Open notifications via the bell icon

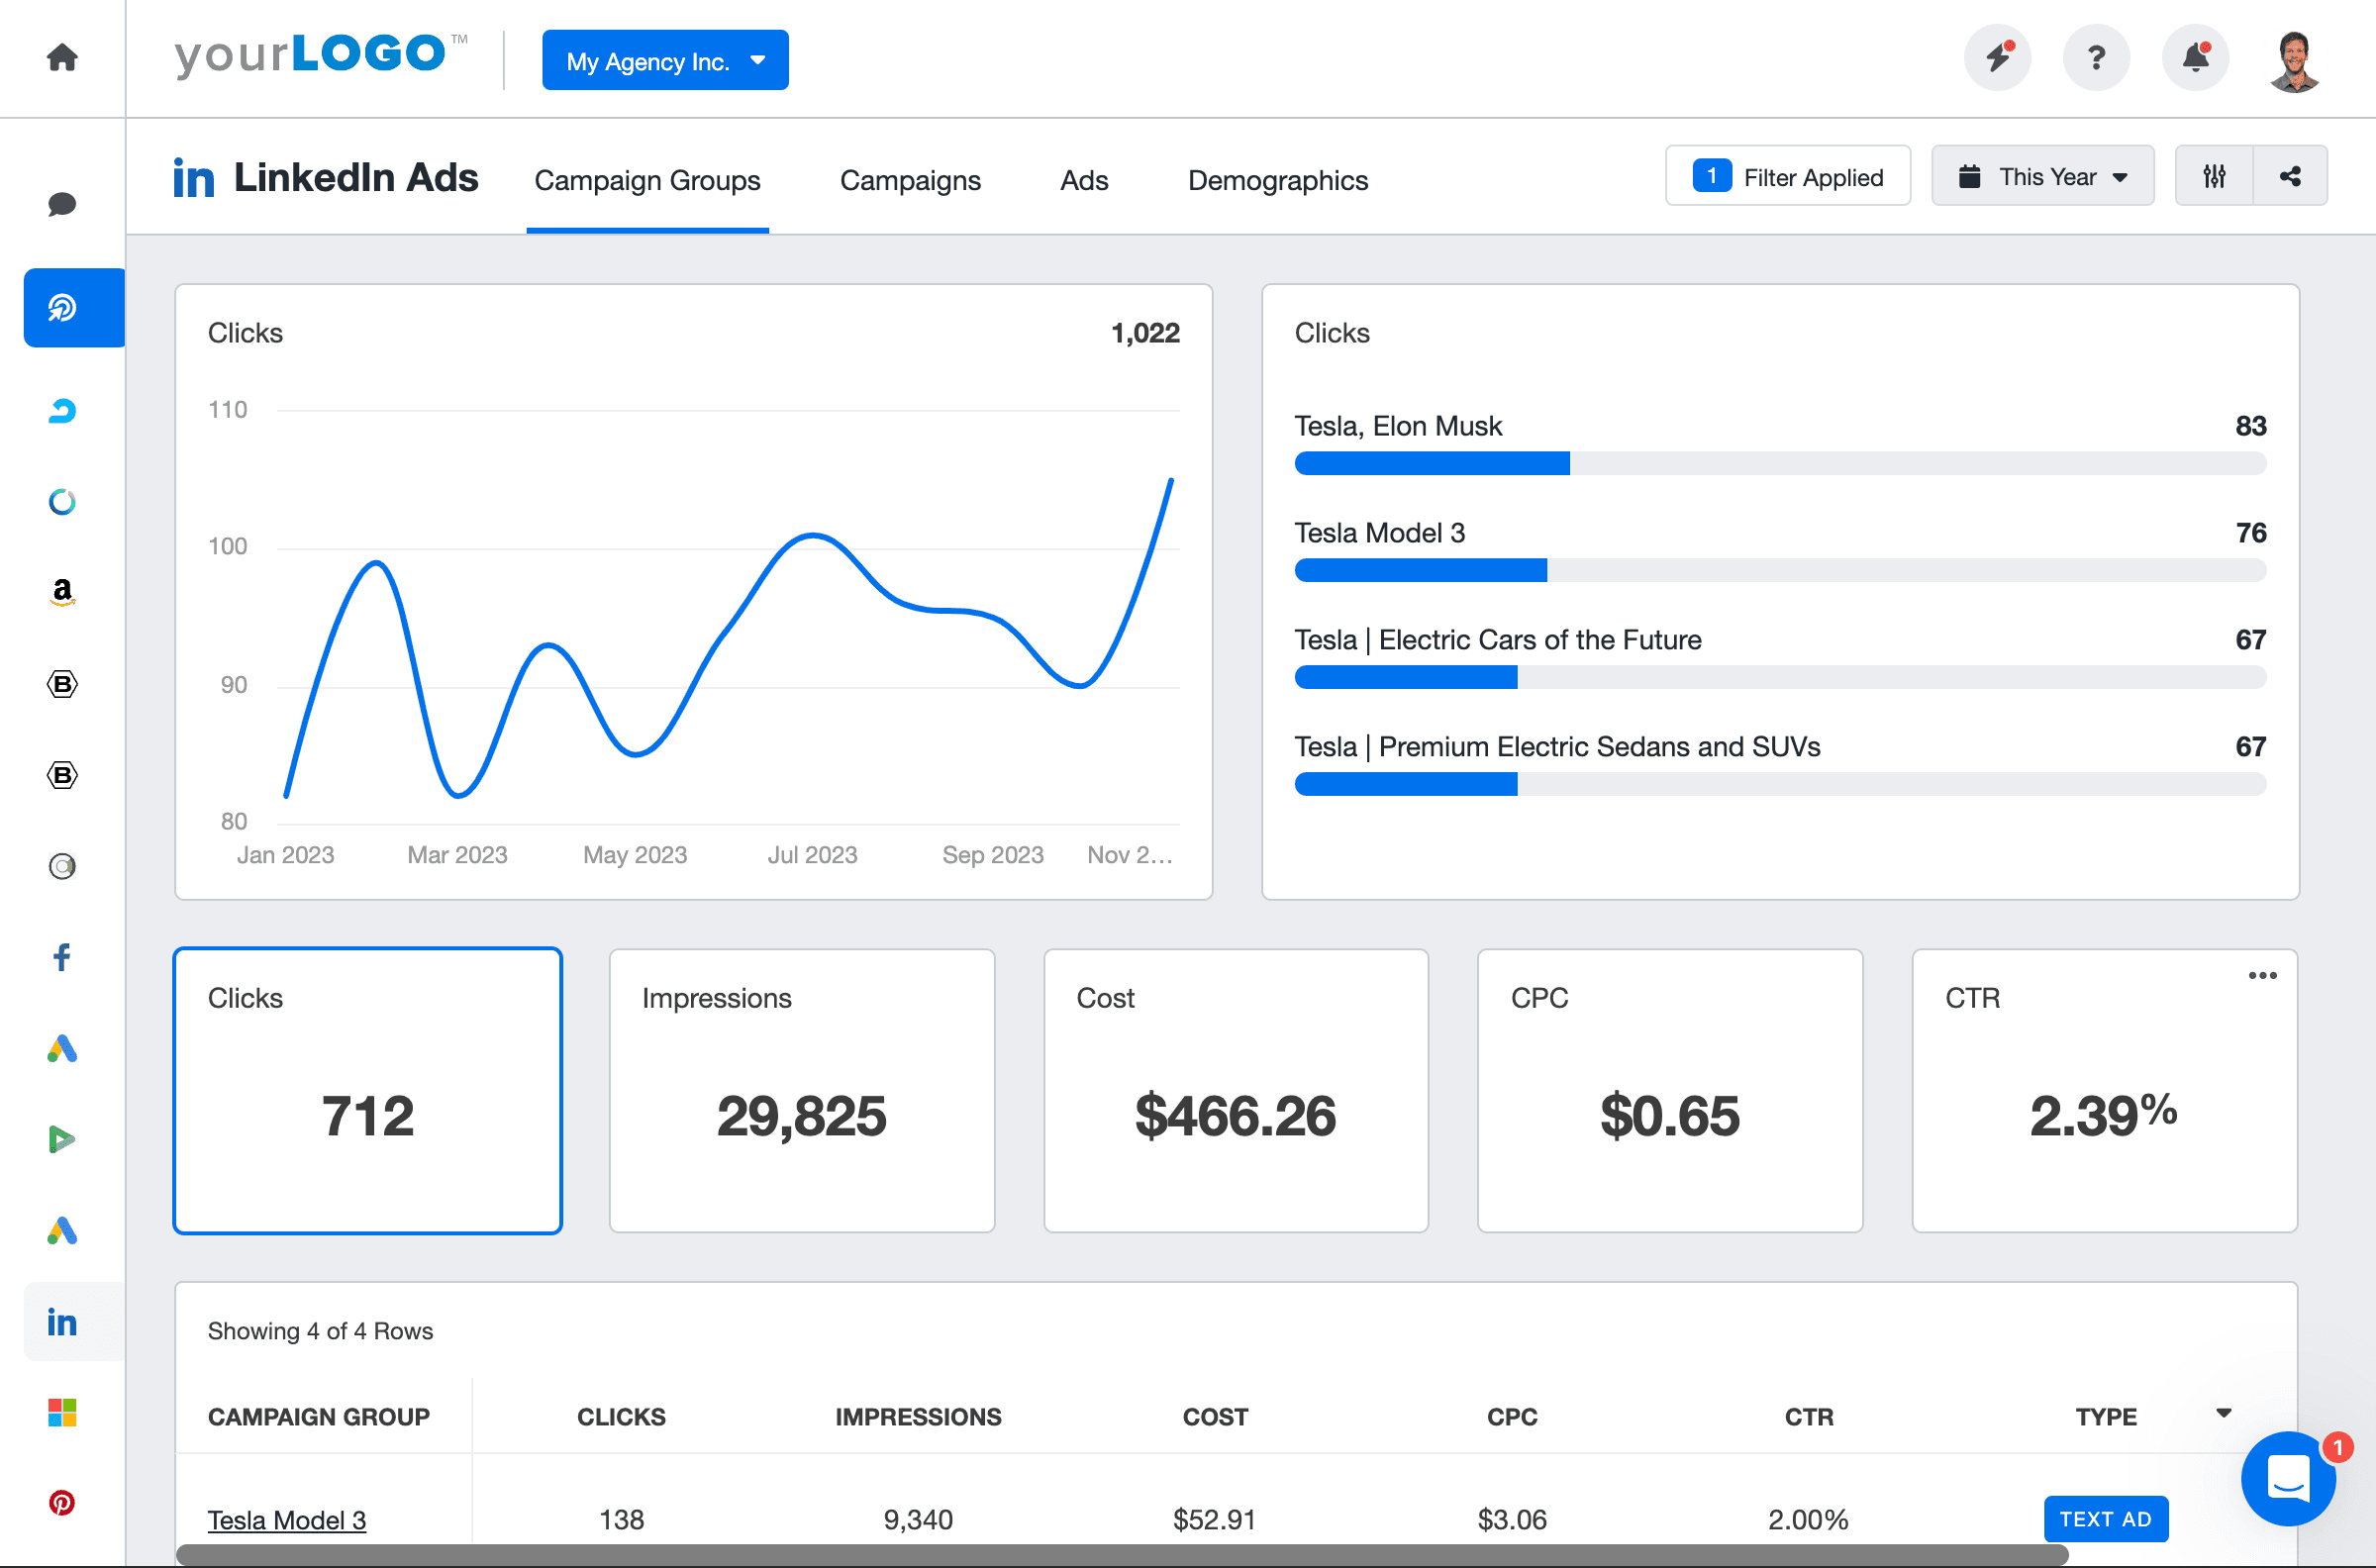2195,58
